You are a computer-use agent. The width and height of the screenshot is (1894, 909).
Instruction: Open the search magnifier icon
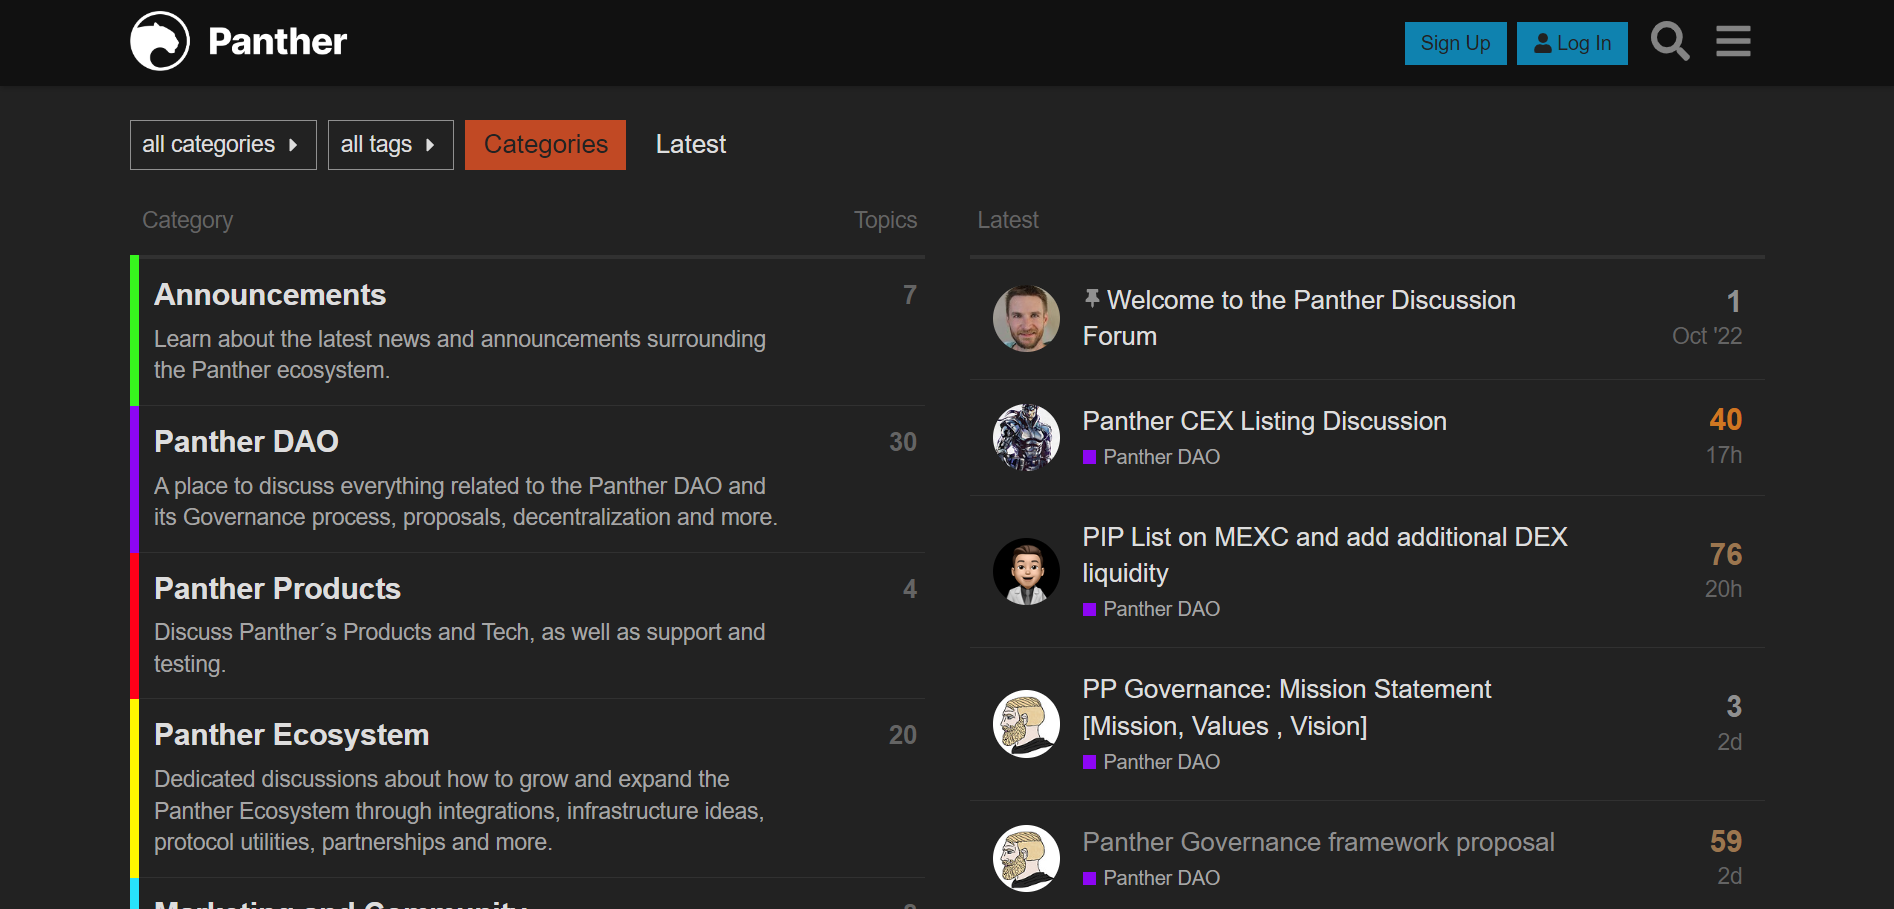click(x=1670, y=42)
